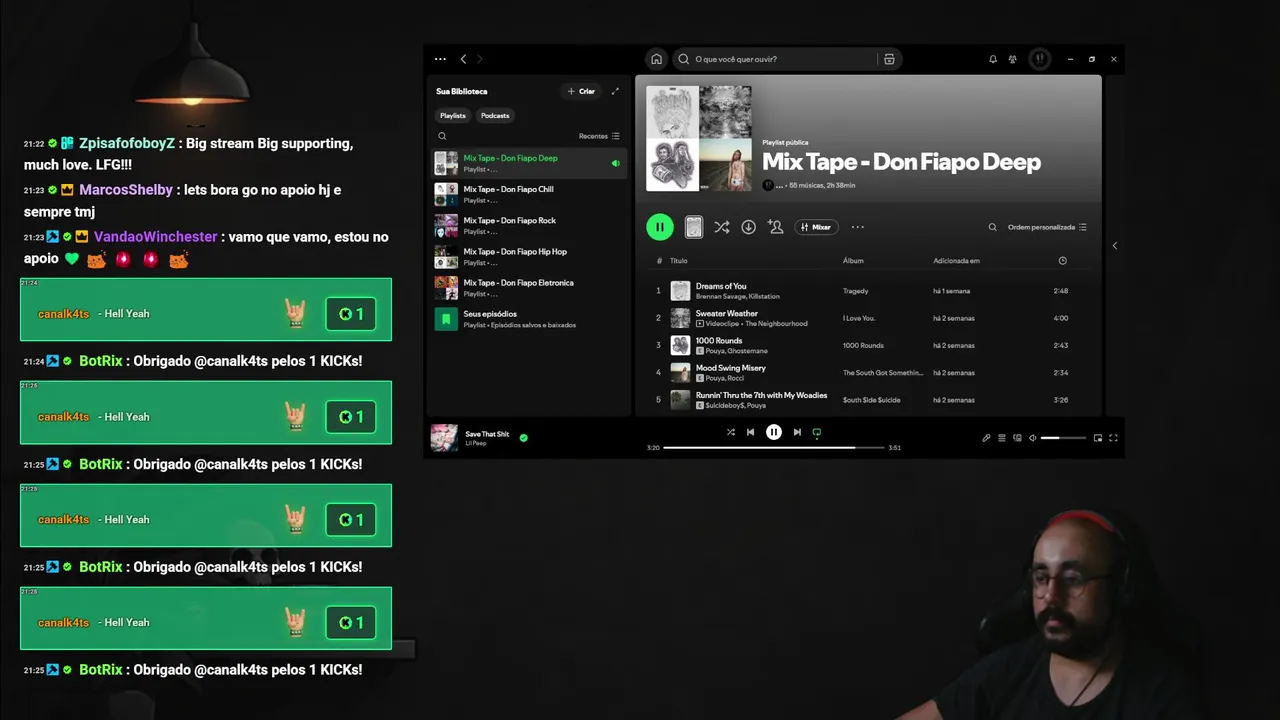
Task: Download the playlist with arrow icon
Action: (x=748, y=227)
